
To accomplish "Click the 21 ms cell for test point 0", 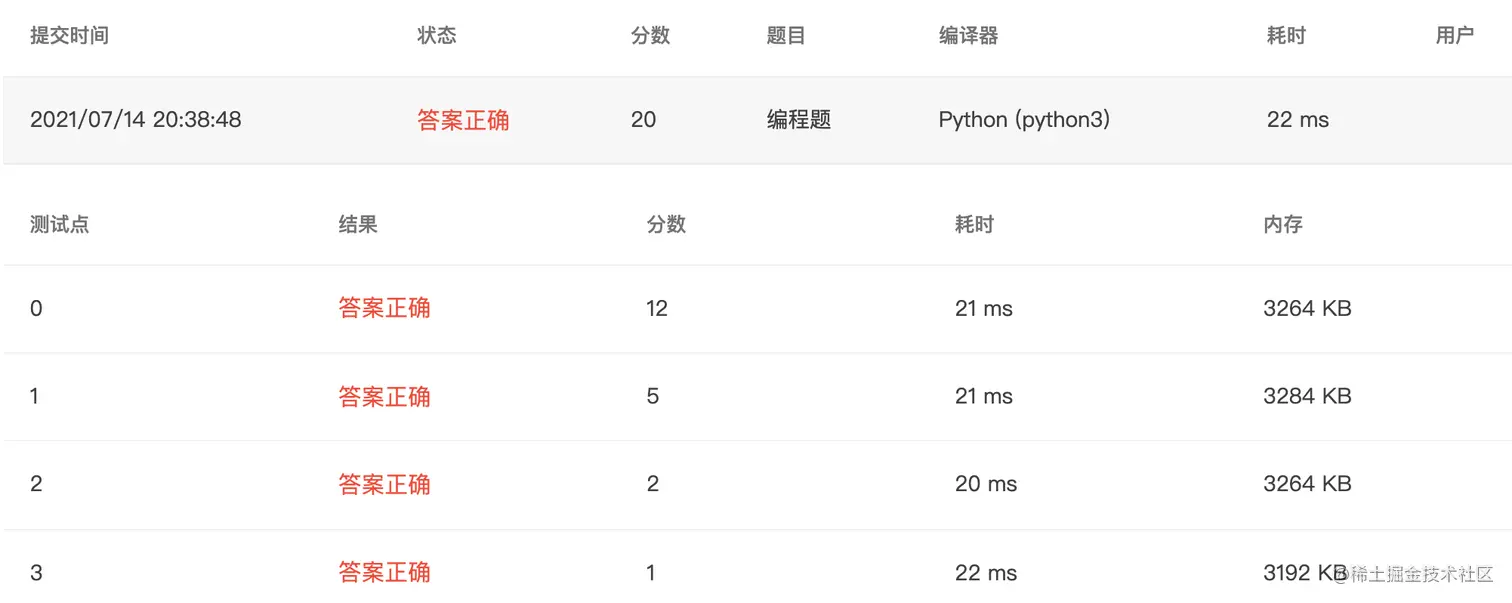I will 984,309.
